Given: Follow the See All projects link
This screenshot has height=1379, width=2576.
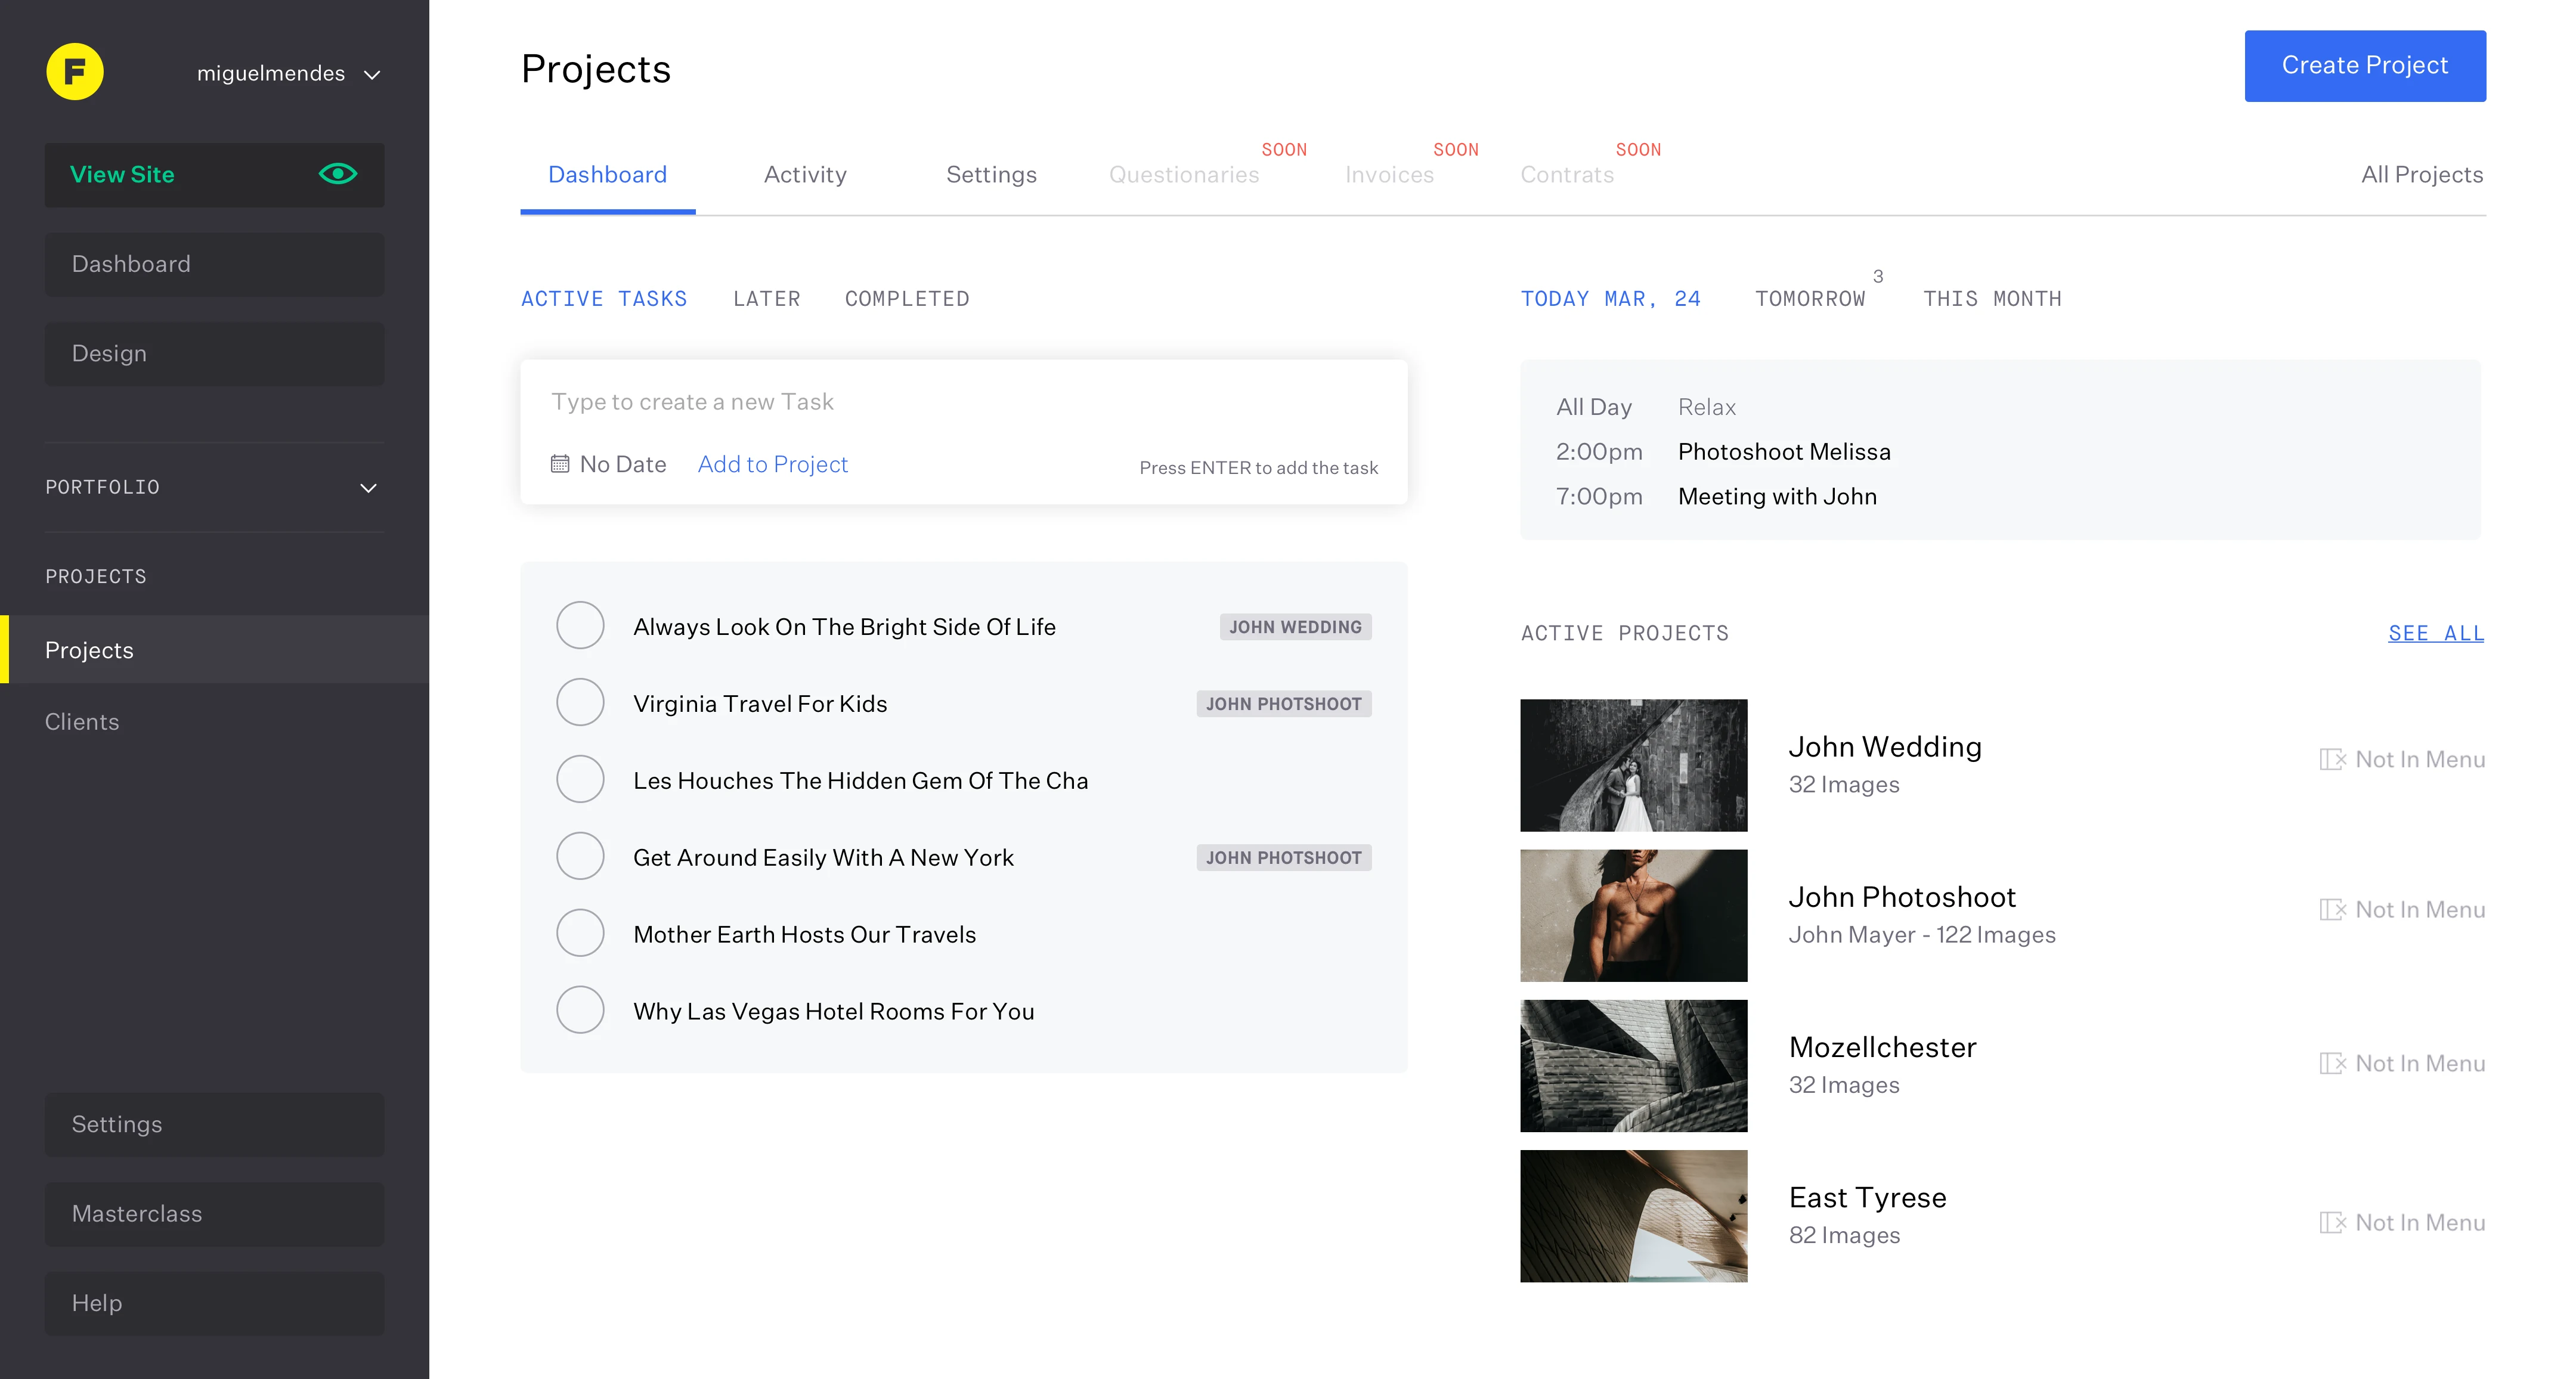Looking at the screenshot, I should coord(2435,633).
